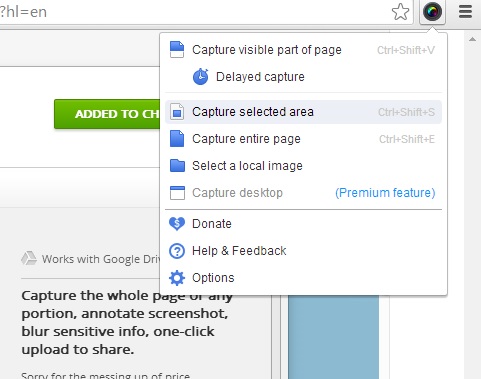The width and height of the screenshot is (481, 379).
Task: Open the extension Options entry
Action: click(x=303, y=278)
